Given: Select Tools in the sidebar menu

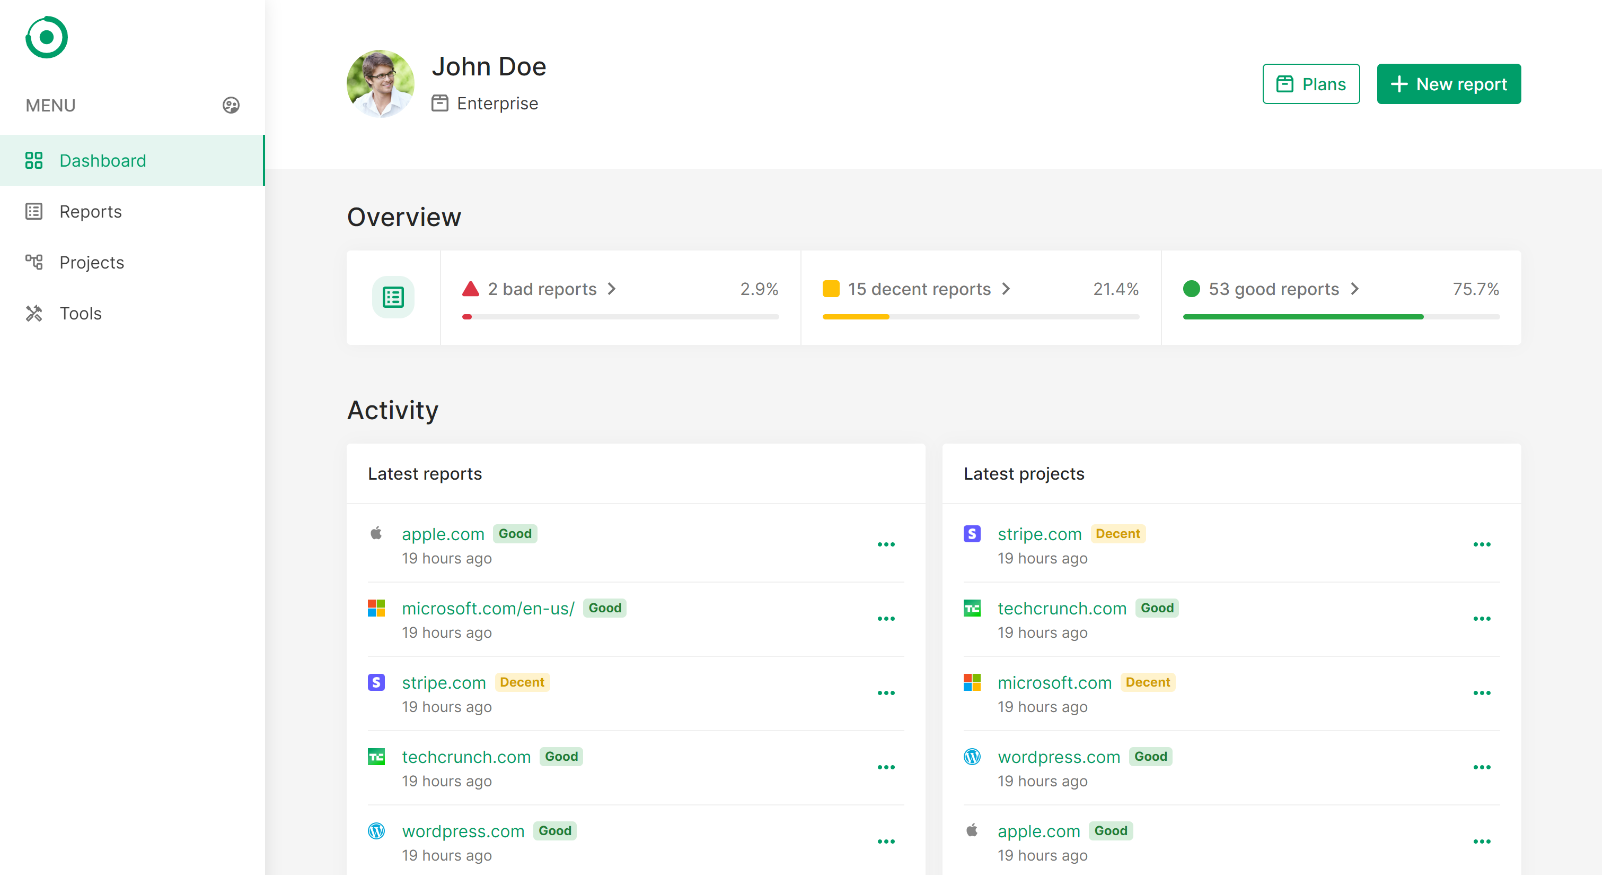Looking at the screenshot, I should pyautogui.click(x=132, y=314).
